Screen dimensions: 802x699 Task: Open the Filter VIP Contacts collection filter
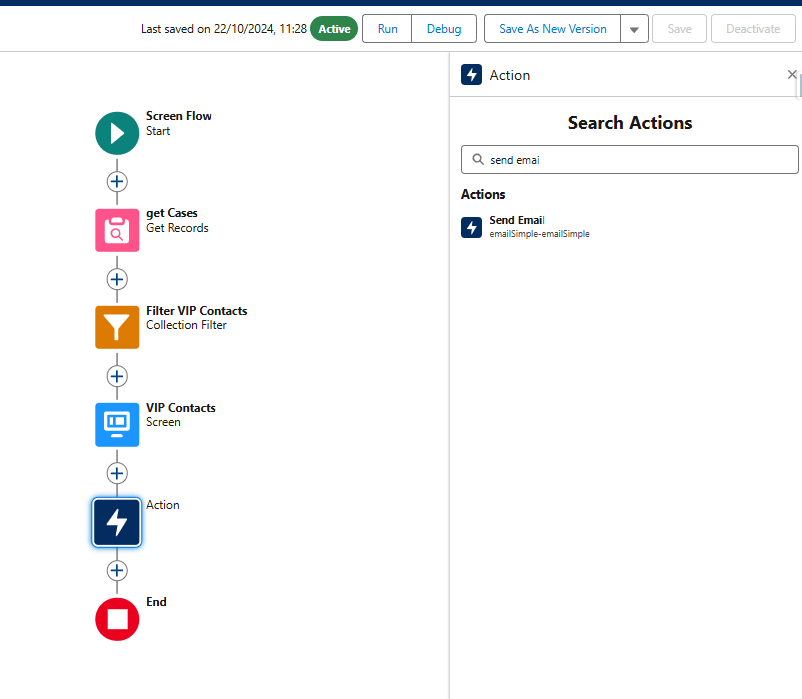tap(117, 327)
